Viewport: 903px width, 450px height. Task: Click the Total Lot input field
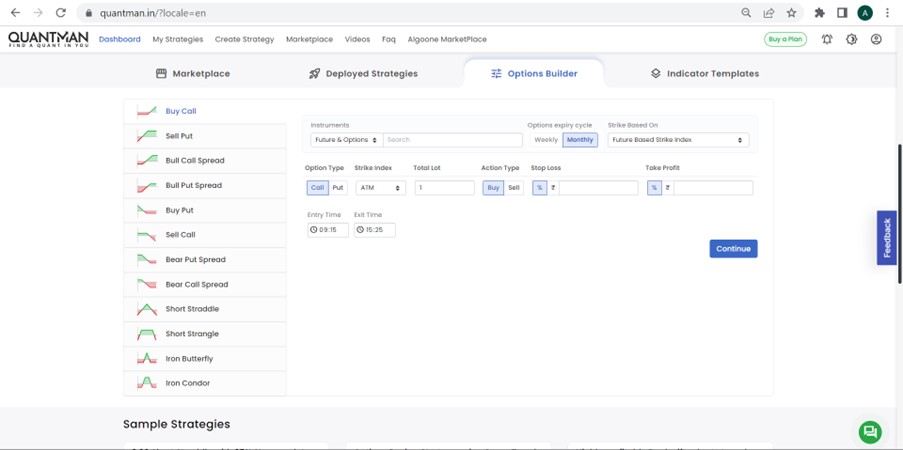[444, 188]
